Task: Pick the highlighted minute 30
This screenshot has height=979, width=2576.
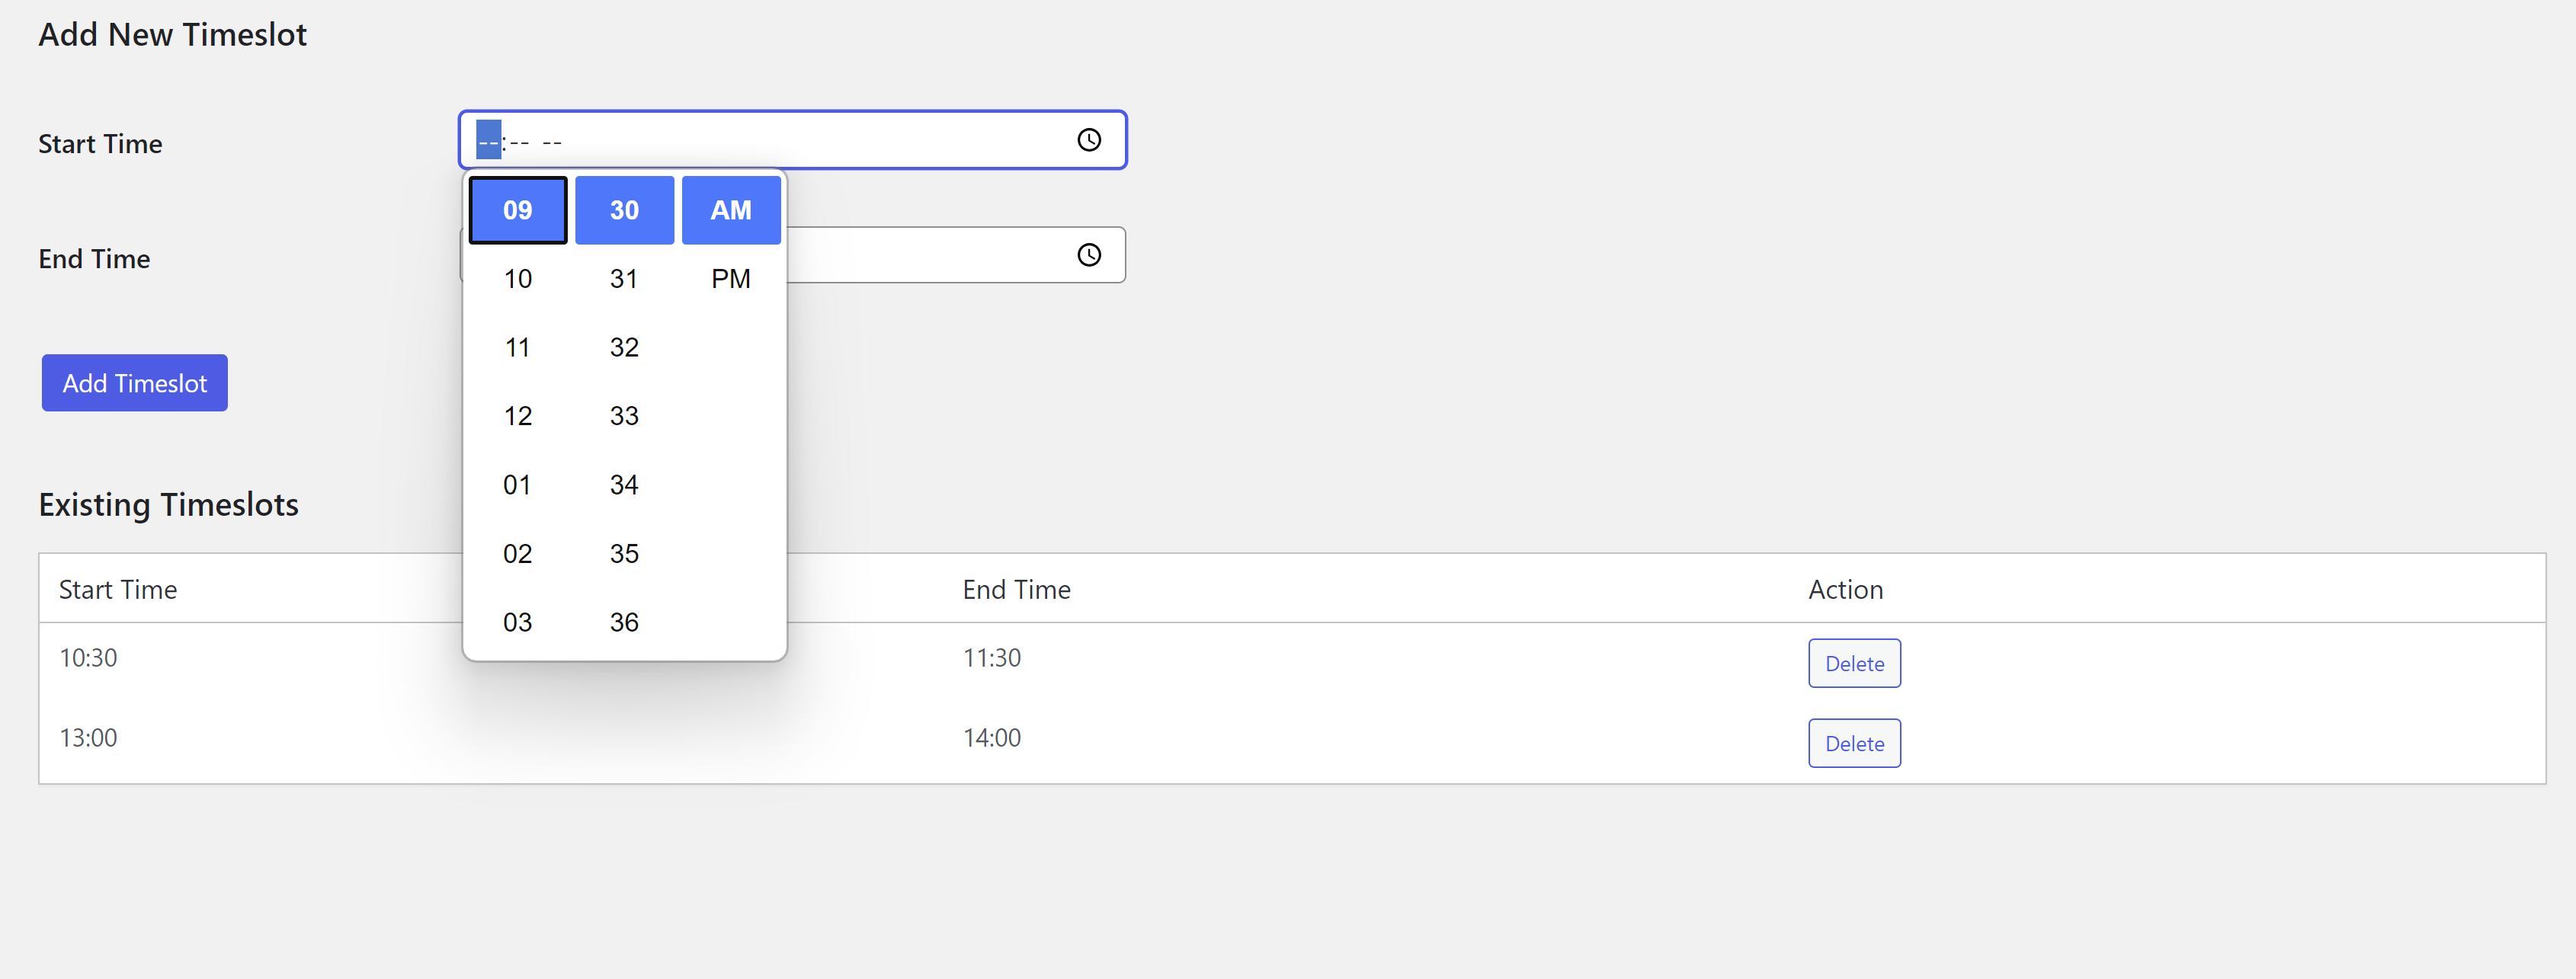Action: coord(624,210)
